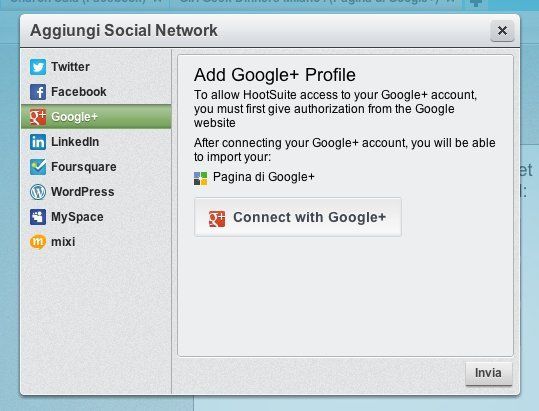Click the Facebook logo icon
This screenshot has width=539, height=411.
click(x=38, y=92)
